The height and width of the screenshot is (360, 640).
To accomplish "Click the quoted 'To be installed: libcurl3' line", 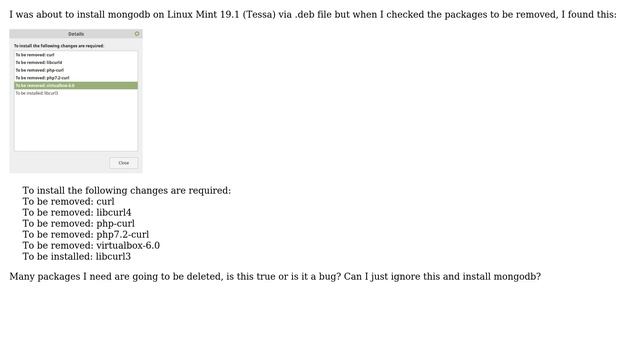I will pos(77,257).
